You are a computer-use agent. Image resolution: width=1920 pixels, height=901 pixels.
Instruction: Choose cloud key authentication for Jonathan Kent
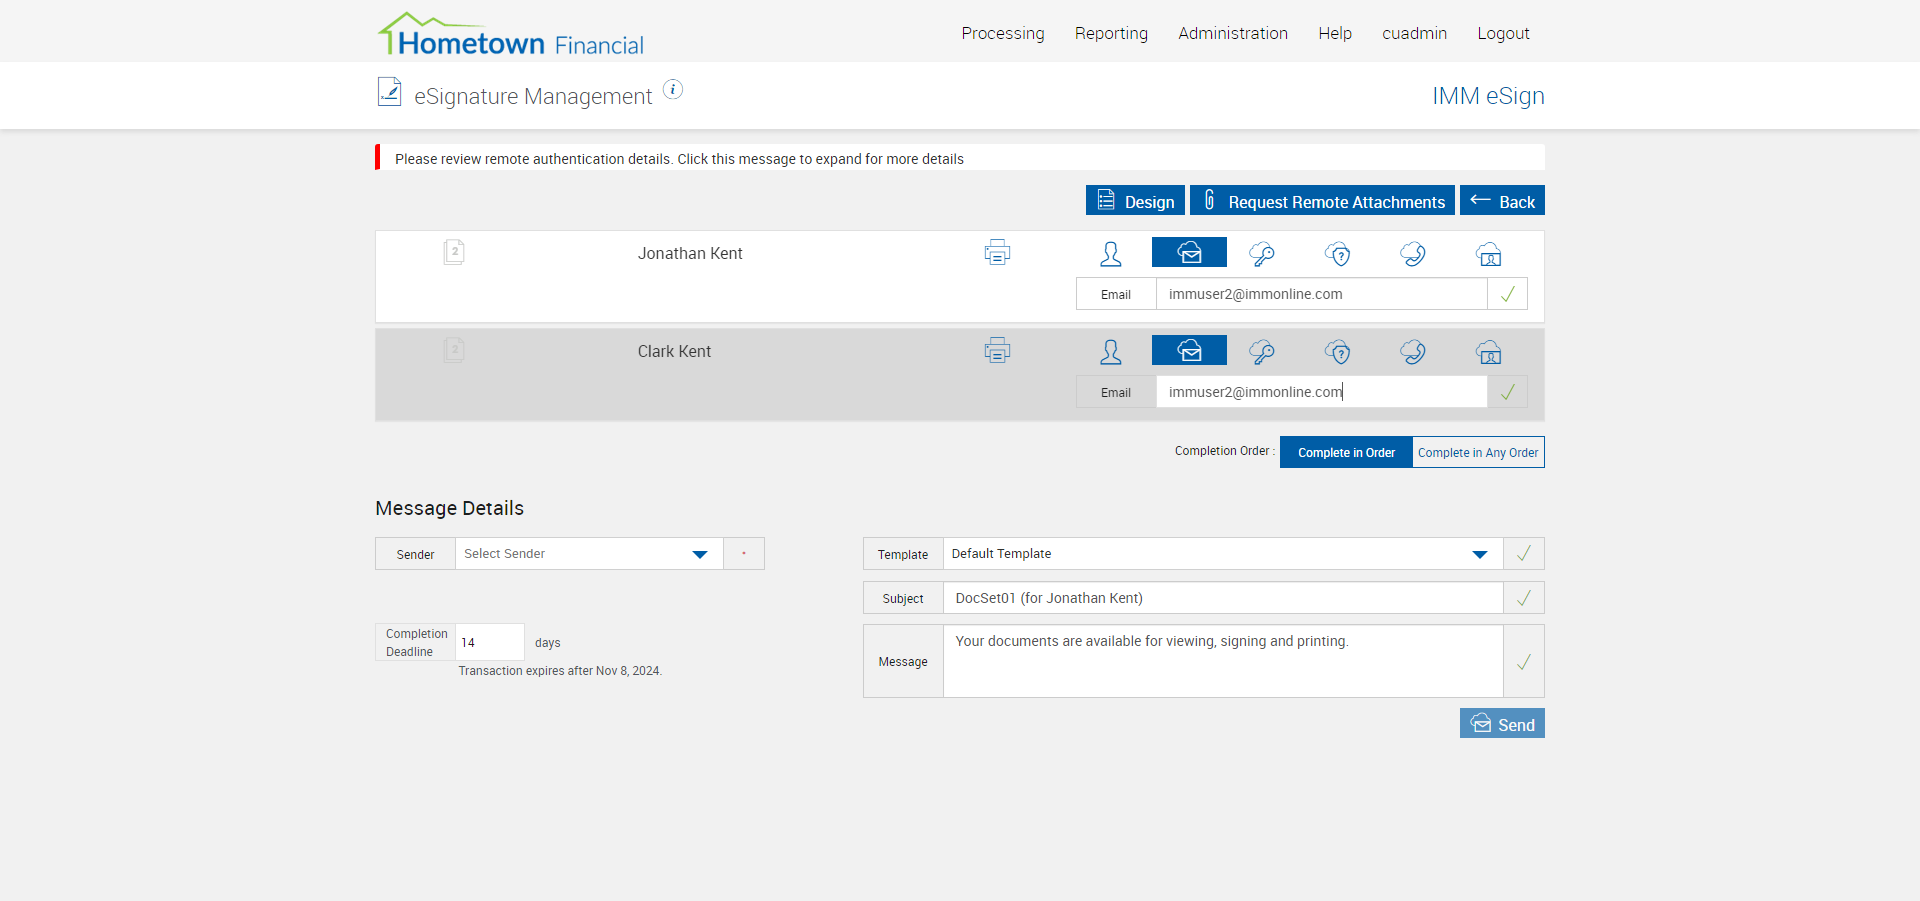click(1262, 254)
